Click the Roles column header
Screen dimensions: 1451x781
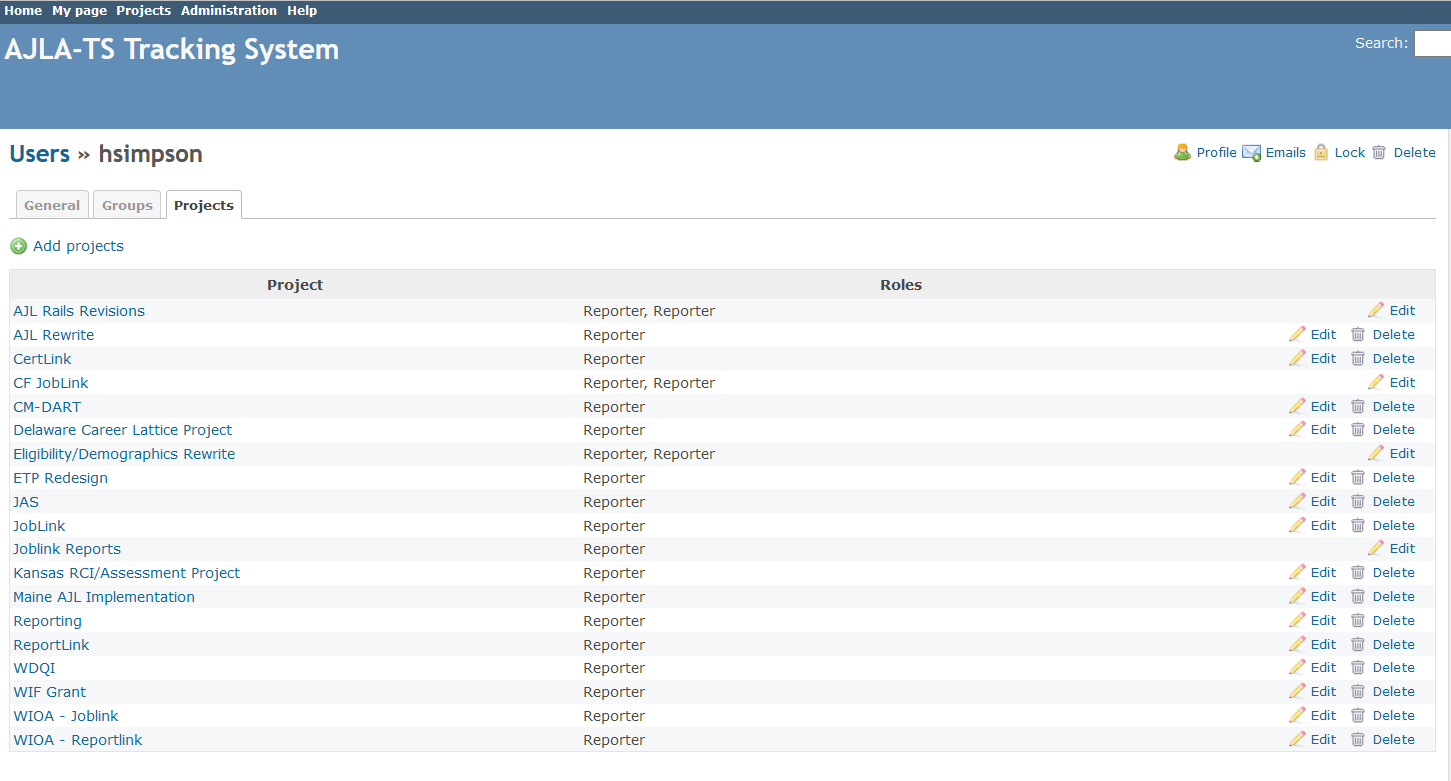coord(901,285)
